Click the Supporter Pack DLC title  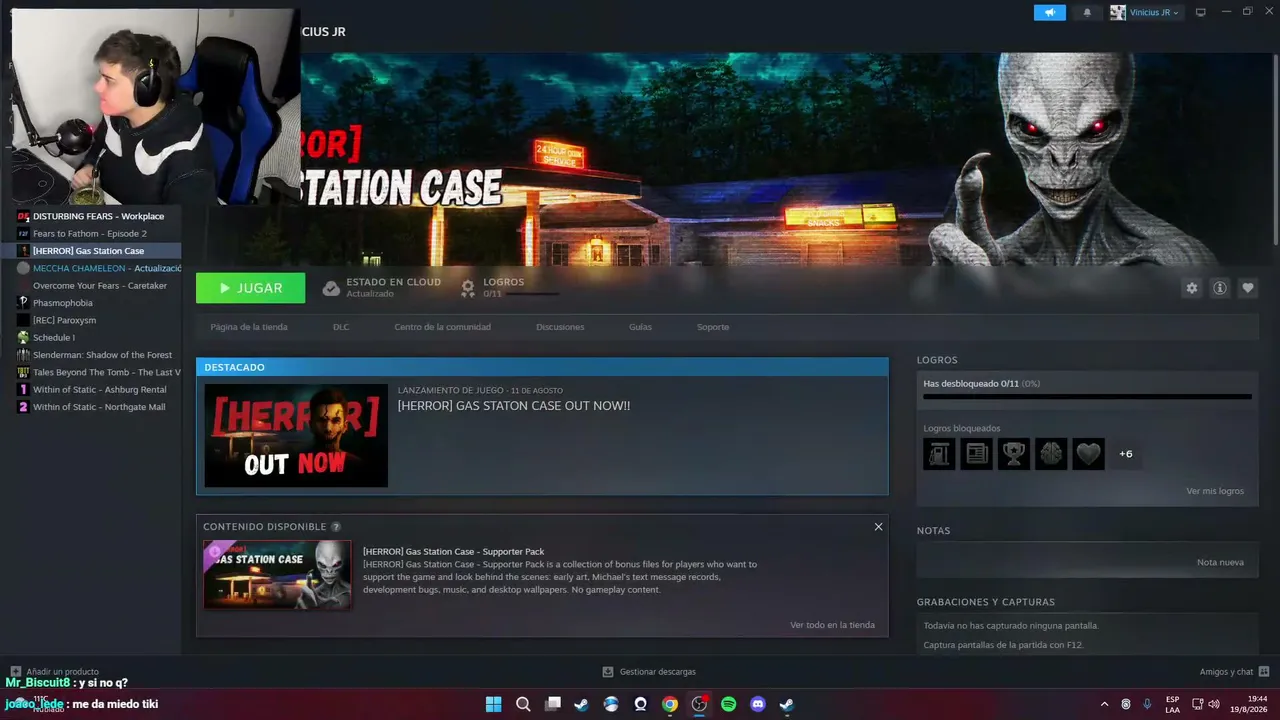coord(453,551)
